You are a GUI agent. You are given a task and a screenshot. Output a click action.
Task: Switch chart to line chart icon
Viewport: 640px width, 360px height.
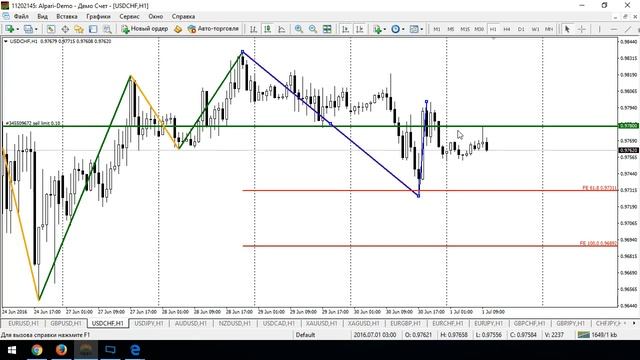coord(282,29)
